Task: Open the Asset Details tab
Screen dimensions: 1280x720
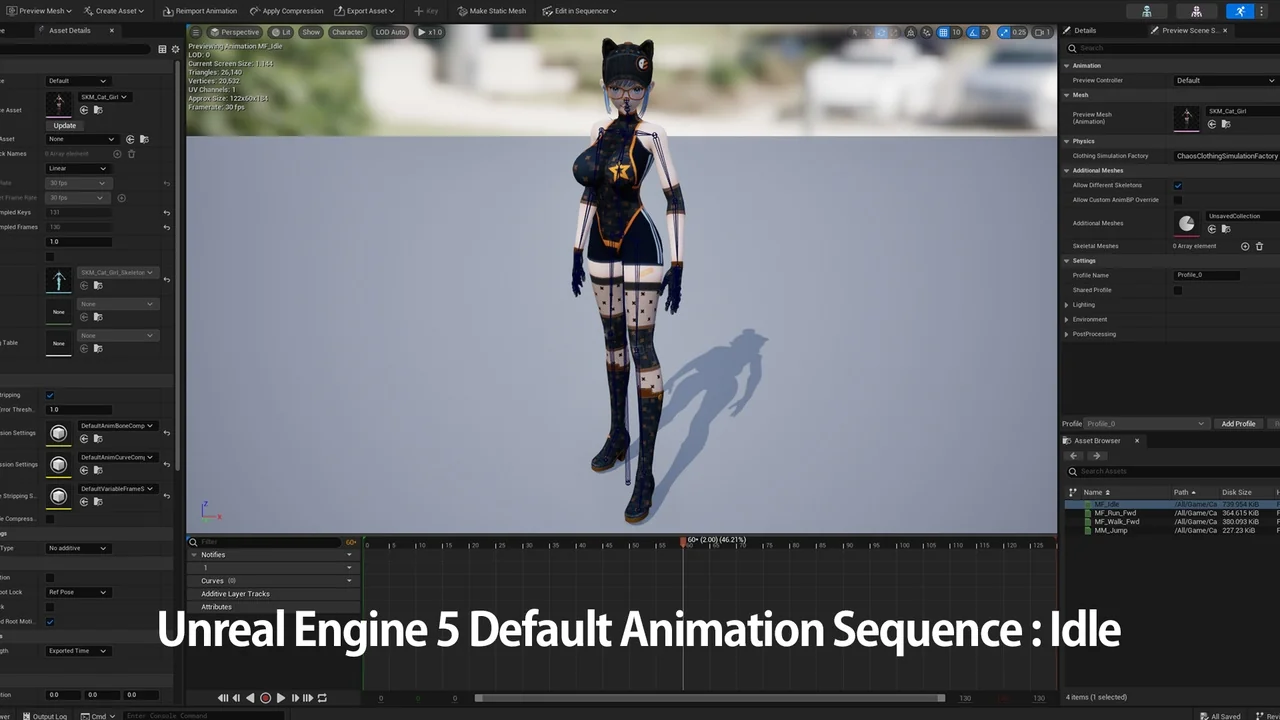Action: coord(70,31)
